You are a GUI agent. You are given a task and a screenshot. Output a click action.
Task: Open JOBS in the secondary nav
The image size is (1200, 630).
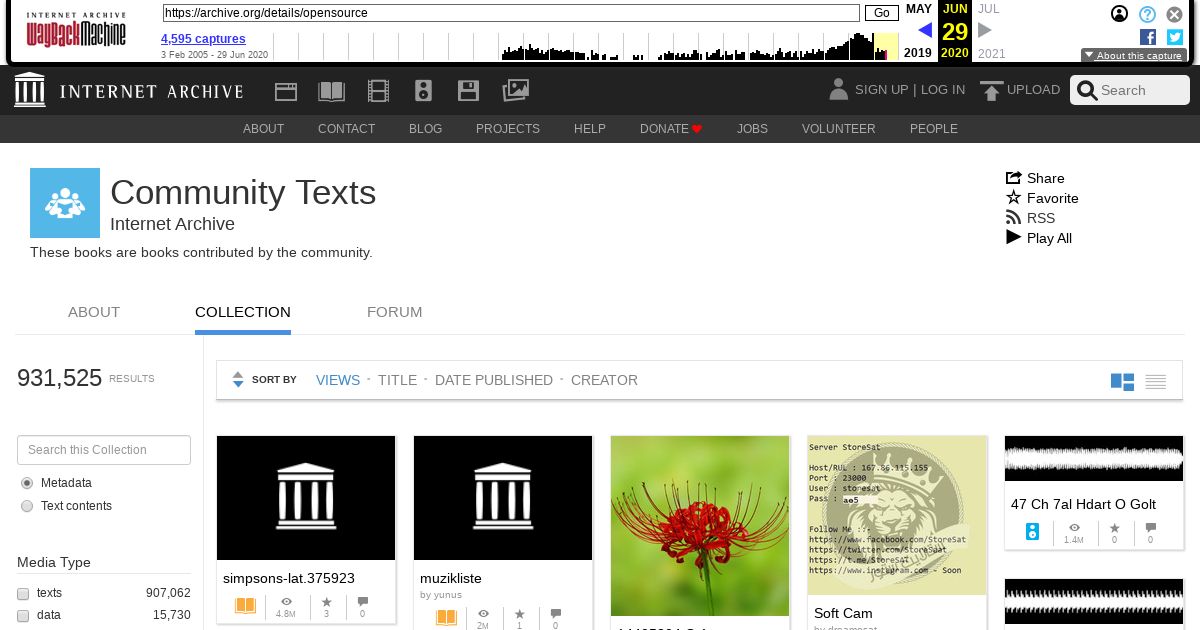[x=752, y=129]
